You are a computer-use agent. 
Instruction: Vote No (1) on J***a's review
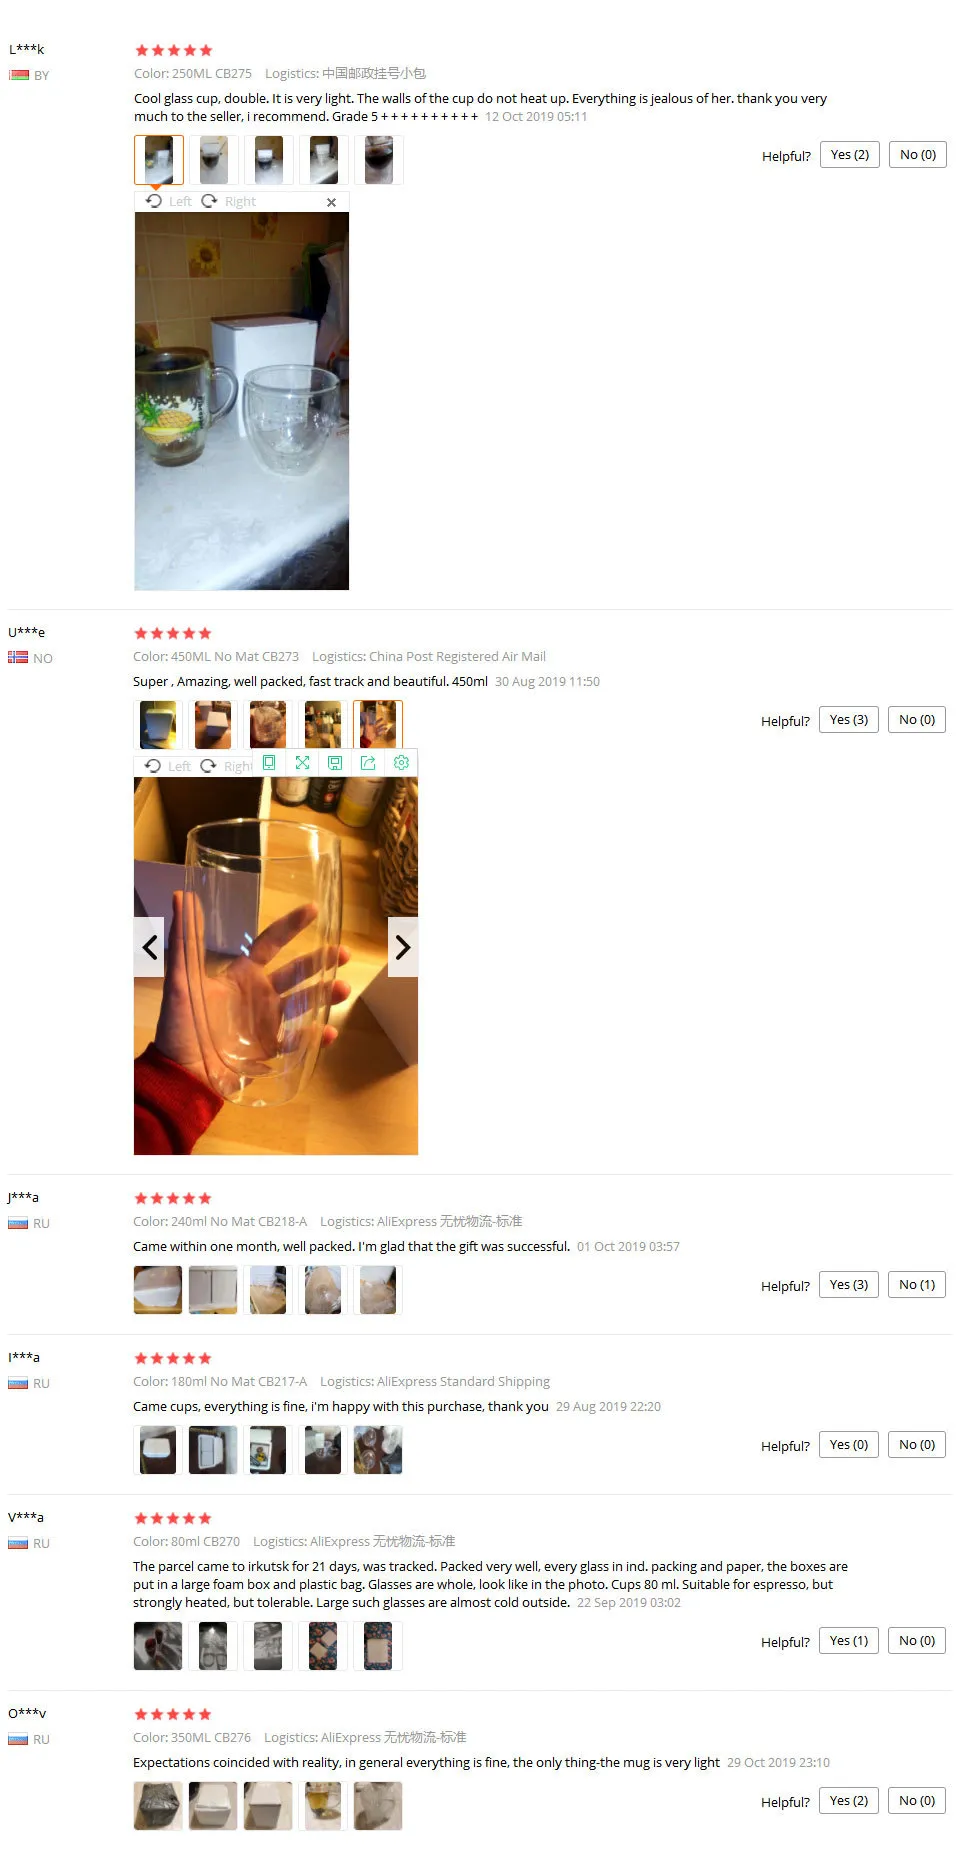[x=917, y=1285]
